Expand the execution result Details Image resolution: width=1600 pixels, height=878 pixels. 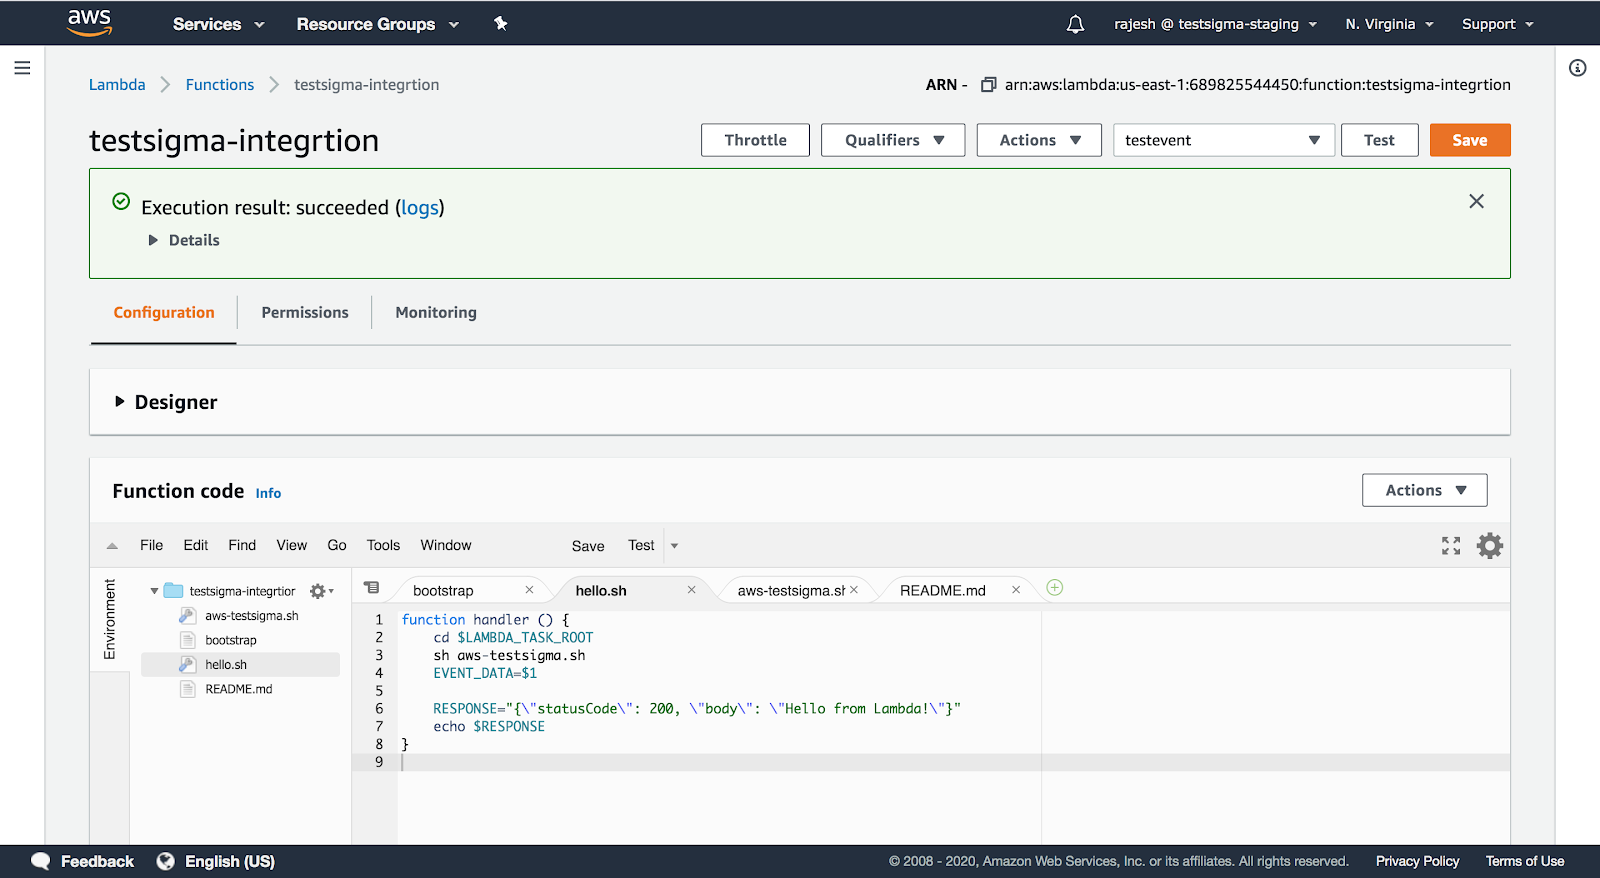tap(184, 240)
